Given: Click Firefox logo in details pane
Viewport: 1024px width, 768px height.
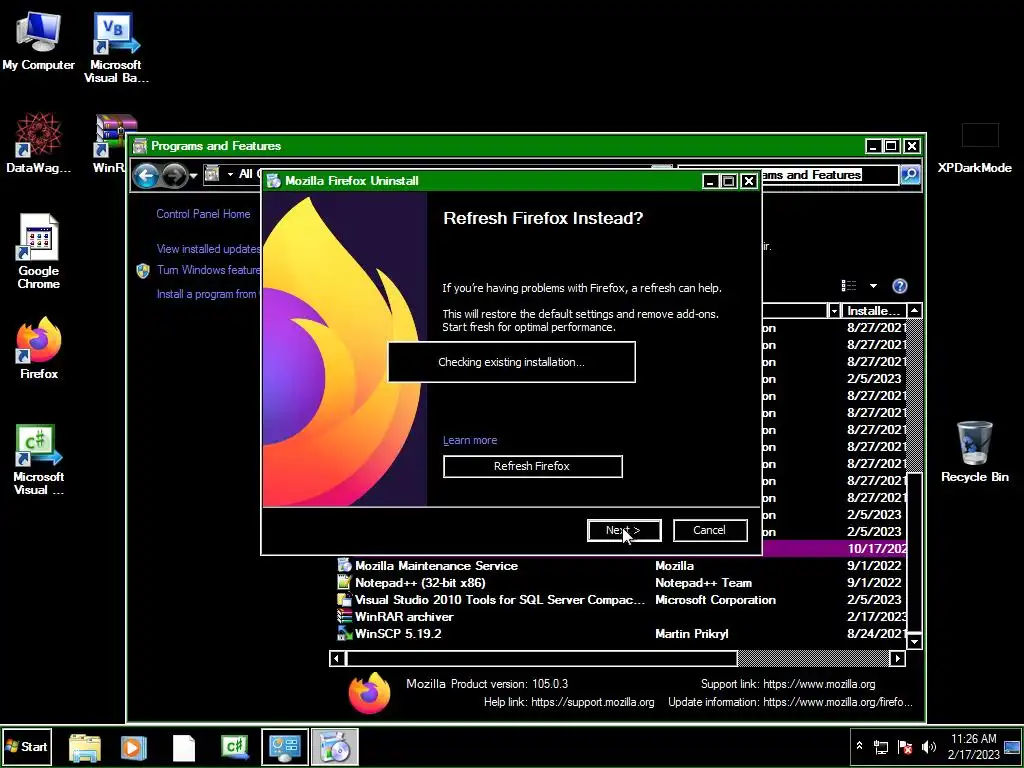Looking at the screenshot, I should [369, 694].
